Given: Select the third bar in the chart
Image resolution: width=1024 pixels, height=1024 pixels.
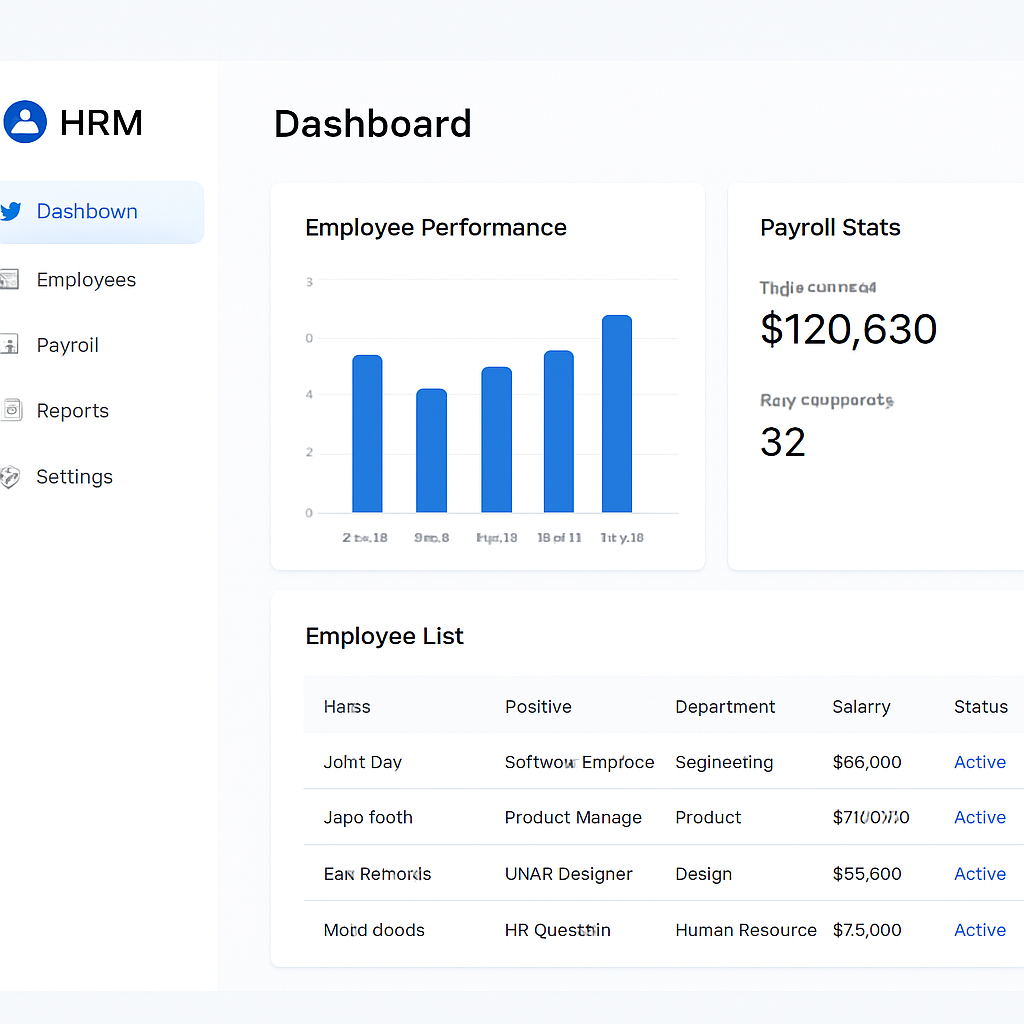Looking at the screenshot, I should [496, 440].
